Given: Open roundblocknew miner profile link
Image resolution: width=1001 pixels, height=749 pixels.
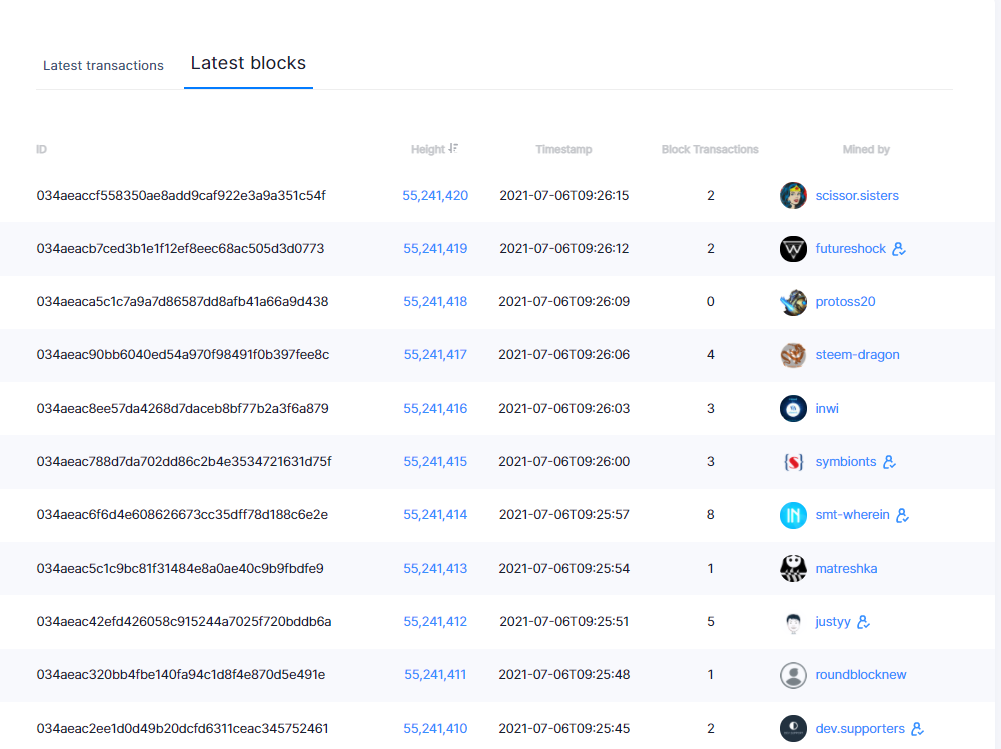Looking at the screenshot, I should 861,674.
